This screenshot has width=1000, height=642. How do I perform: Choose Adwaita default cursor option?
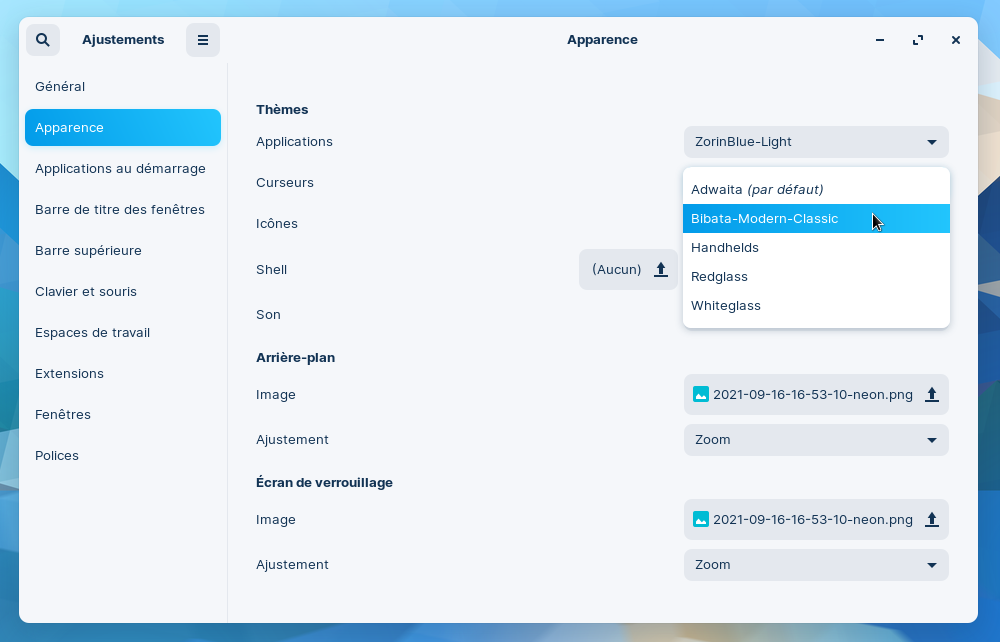coord(757,189)
